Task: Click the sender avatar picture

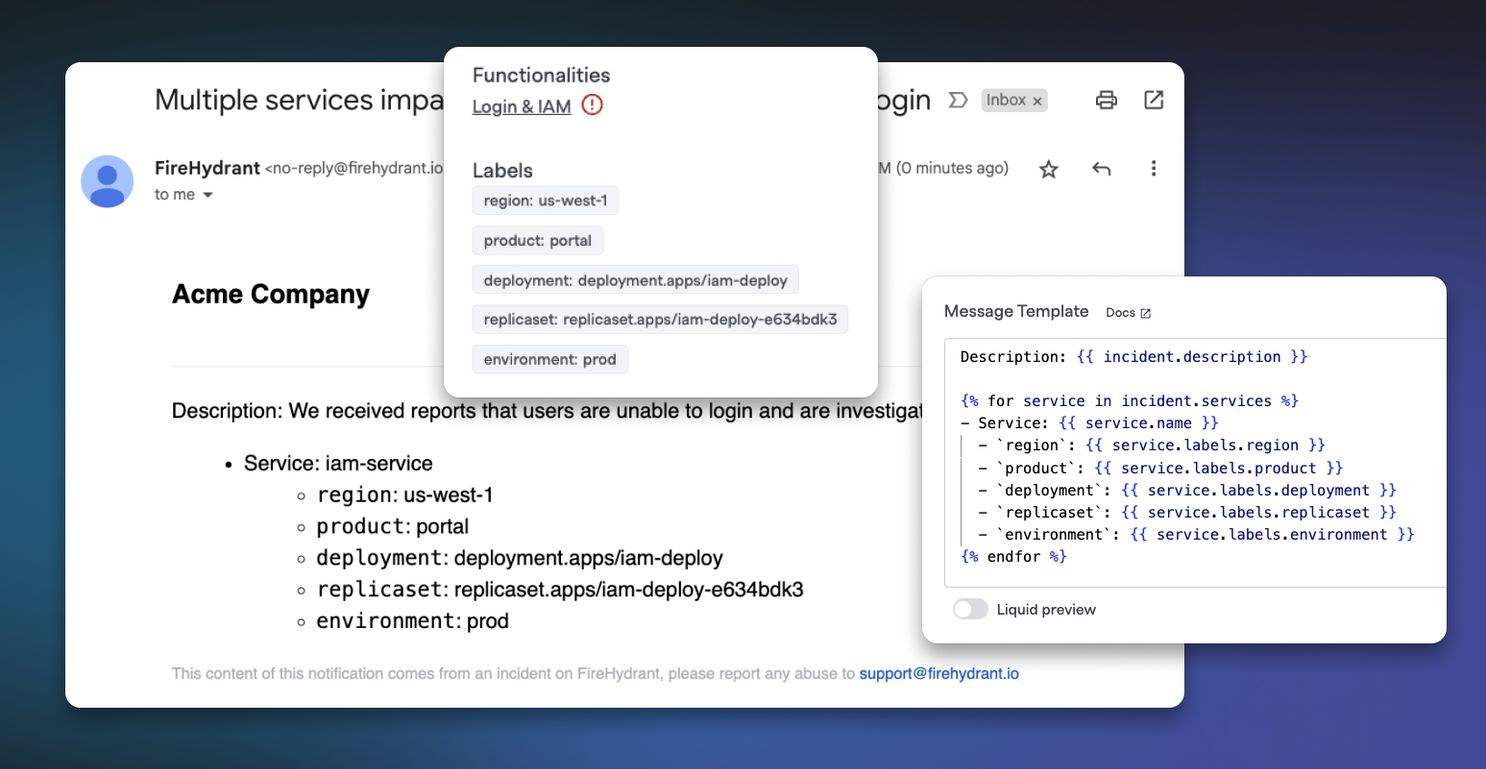Action: 107,181
